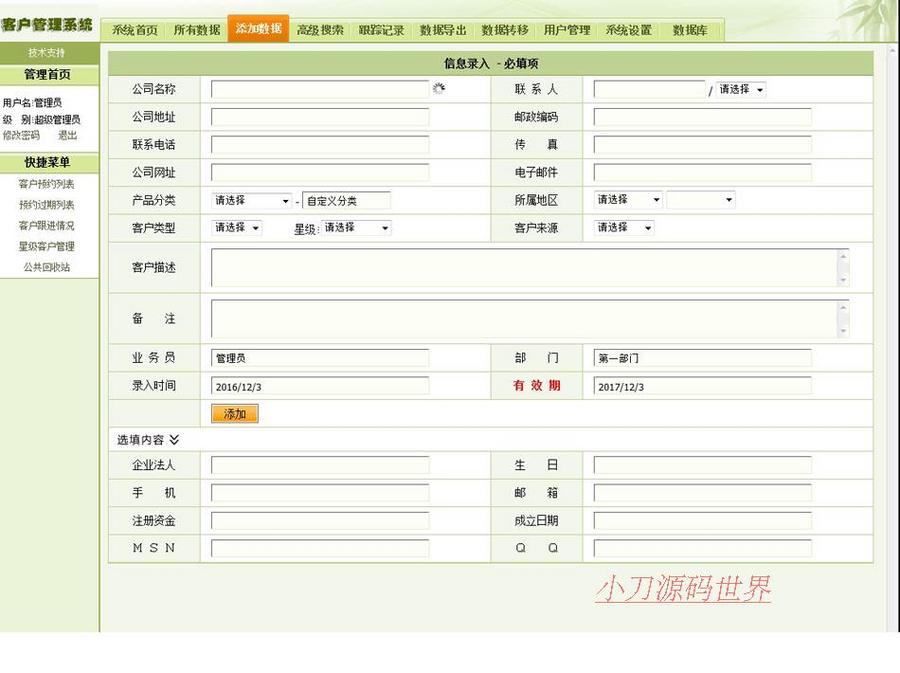
Task: Open the 所属地区 请选择 dropdown
Action: tap(627, 200)
